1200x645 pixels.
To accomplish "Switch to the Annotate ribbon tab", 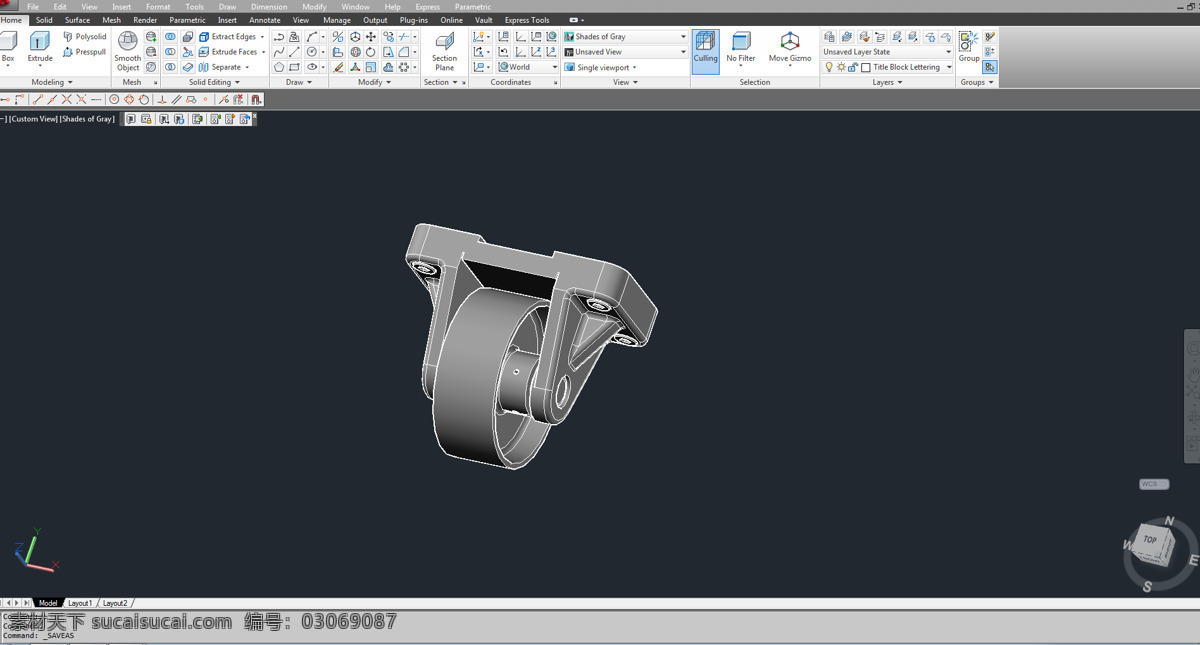I will pos(265,20).
